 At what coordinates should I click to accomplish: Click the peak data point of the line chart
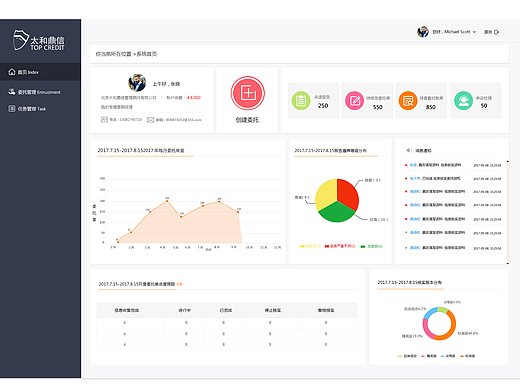[x=167, y=201]
